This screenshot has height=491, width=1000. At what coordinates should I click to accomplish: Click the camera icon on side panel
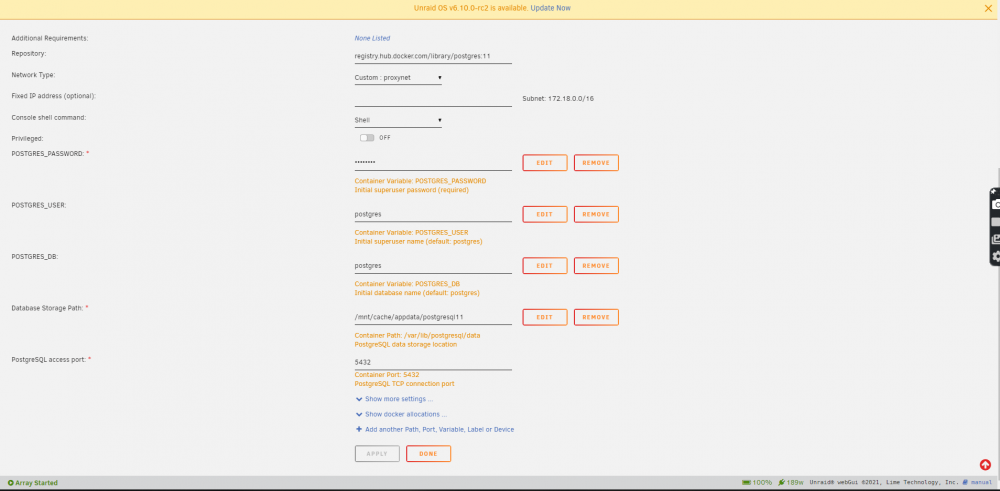[996, 205]
